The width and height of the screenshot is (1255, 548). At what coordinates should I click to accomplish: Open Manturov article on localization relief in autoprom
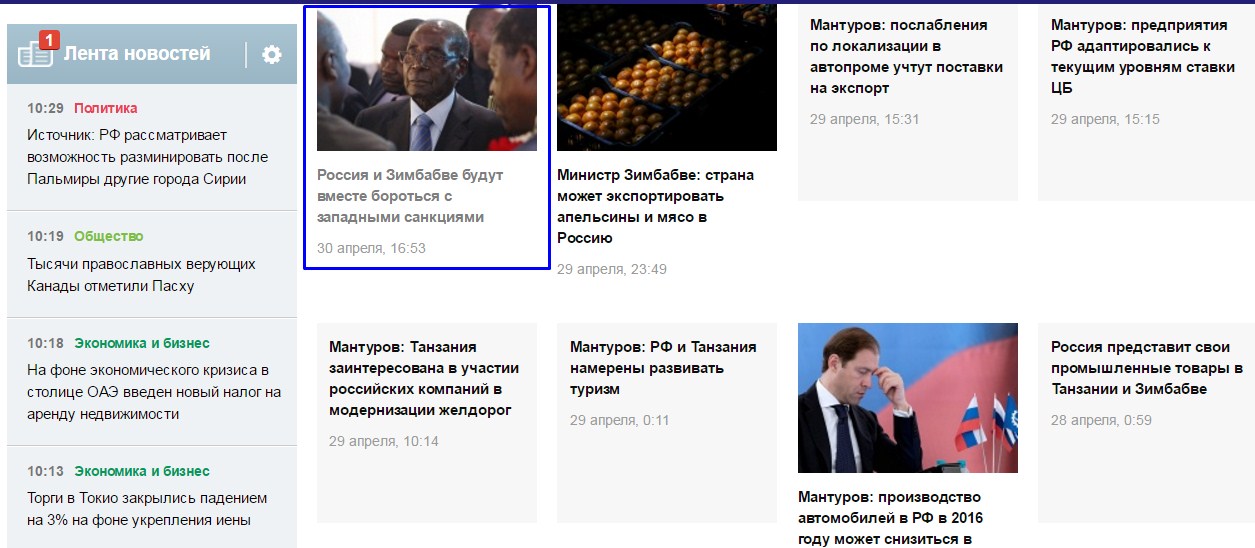[906, 57]
